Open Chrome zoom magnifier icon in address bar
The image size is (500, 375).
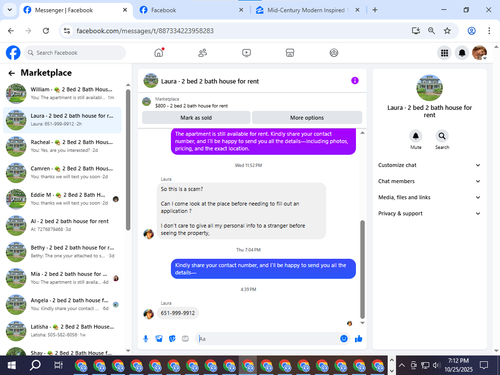pos(431,31)
